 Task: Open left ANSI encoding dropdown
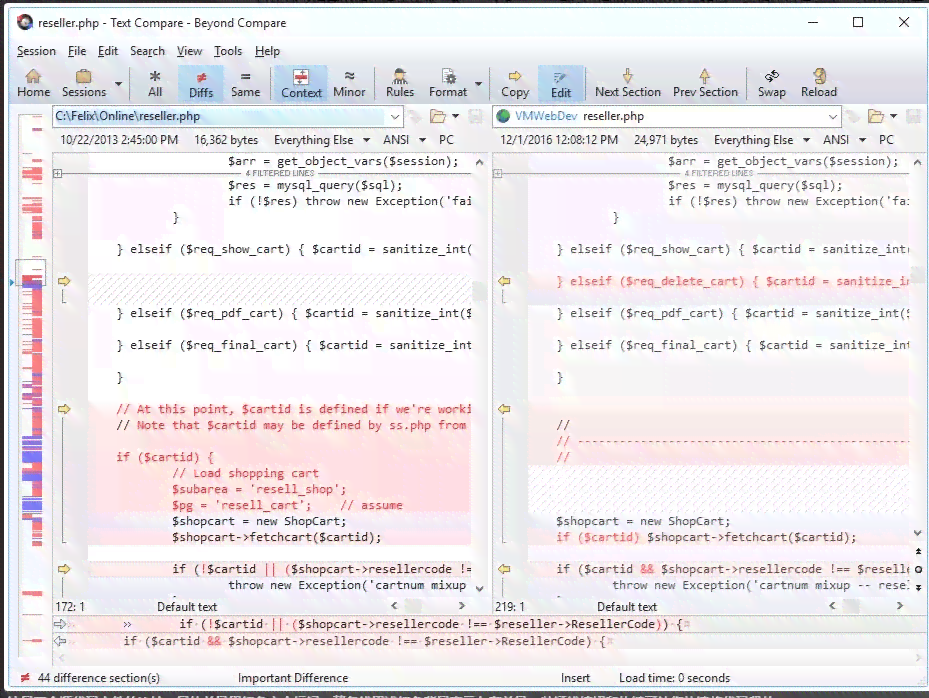[x=404, y=140]
